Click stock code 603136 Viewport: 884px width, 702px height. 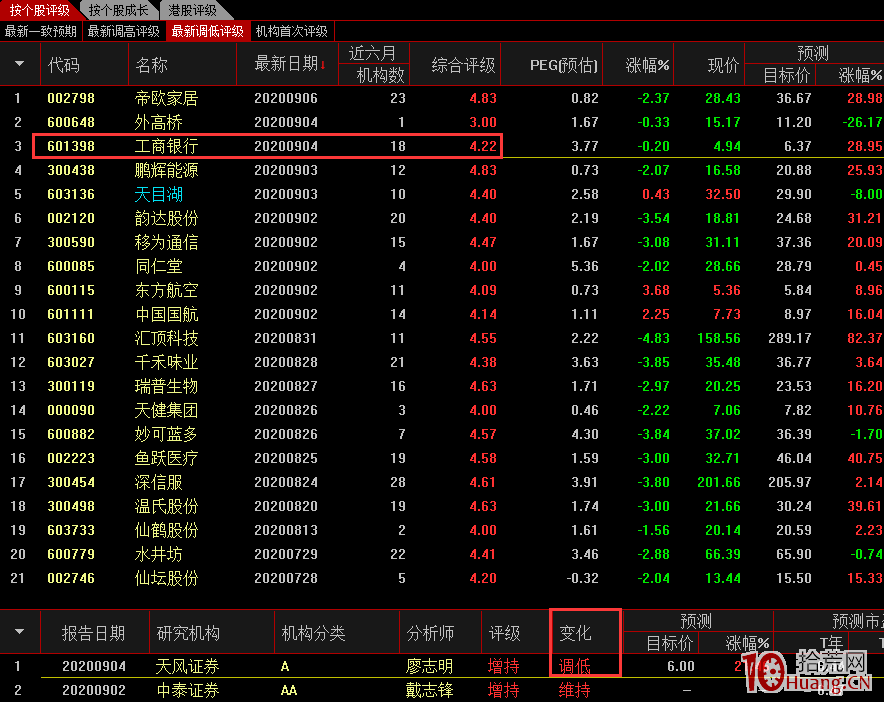tap(71, 194)
